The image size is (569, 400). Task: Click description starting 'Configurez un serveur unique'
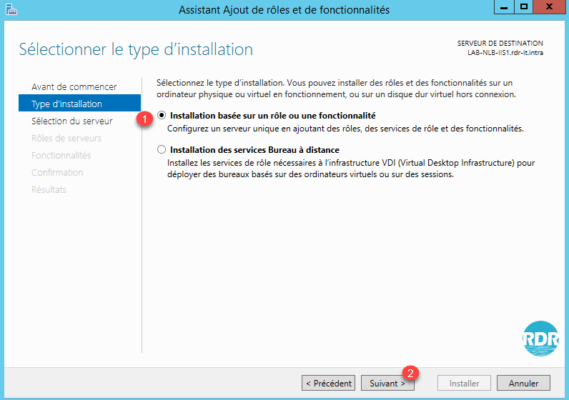(345, 128)
